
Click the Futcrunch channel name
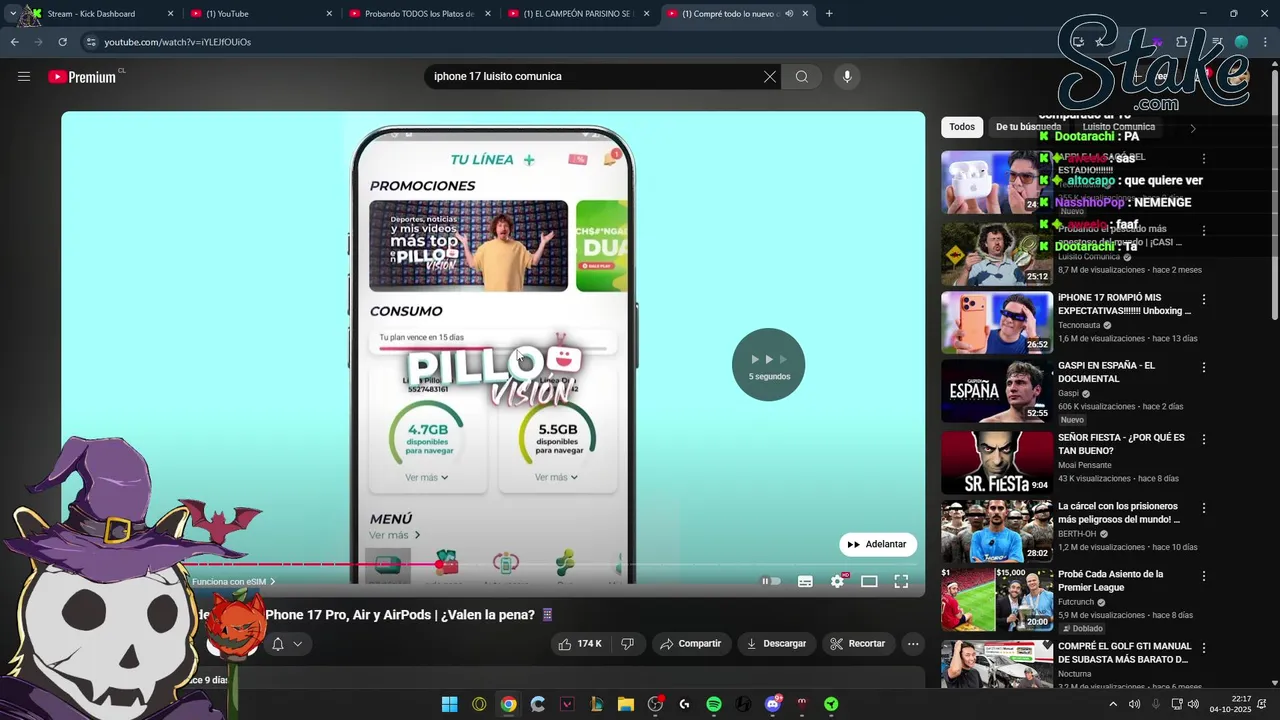click(x=1078, y=602)
